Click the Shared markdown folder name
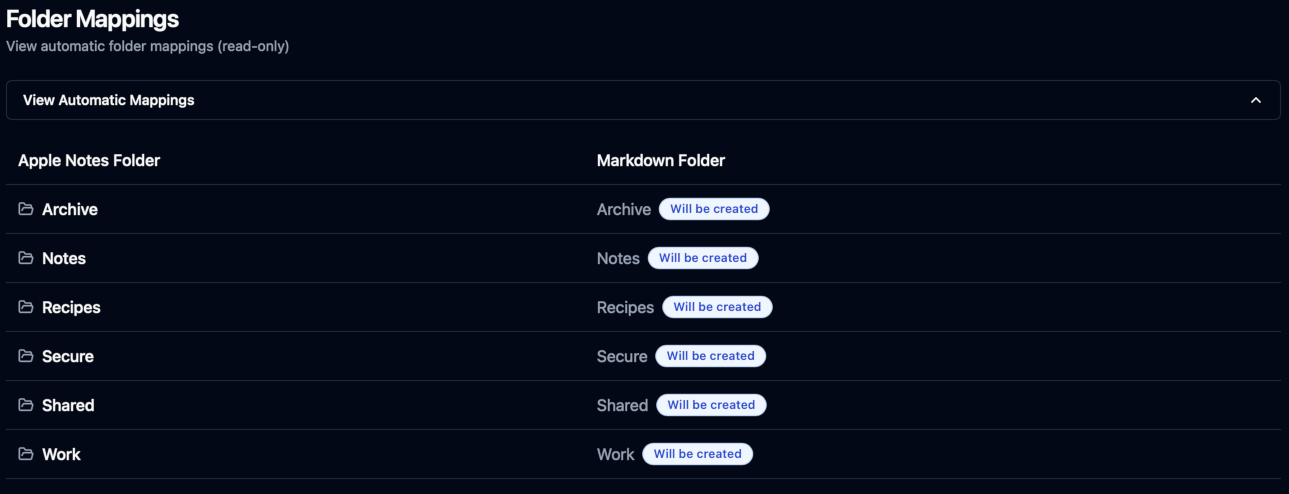The height and width of the screenshot is (494, 1289). tap(622, 405)
